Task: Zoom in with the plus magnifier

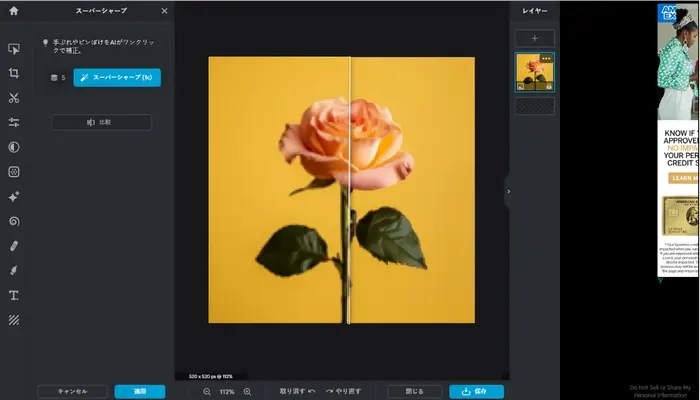Action: 247,392
